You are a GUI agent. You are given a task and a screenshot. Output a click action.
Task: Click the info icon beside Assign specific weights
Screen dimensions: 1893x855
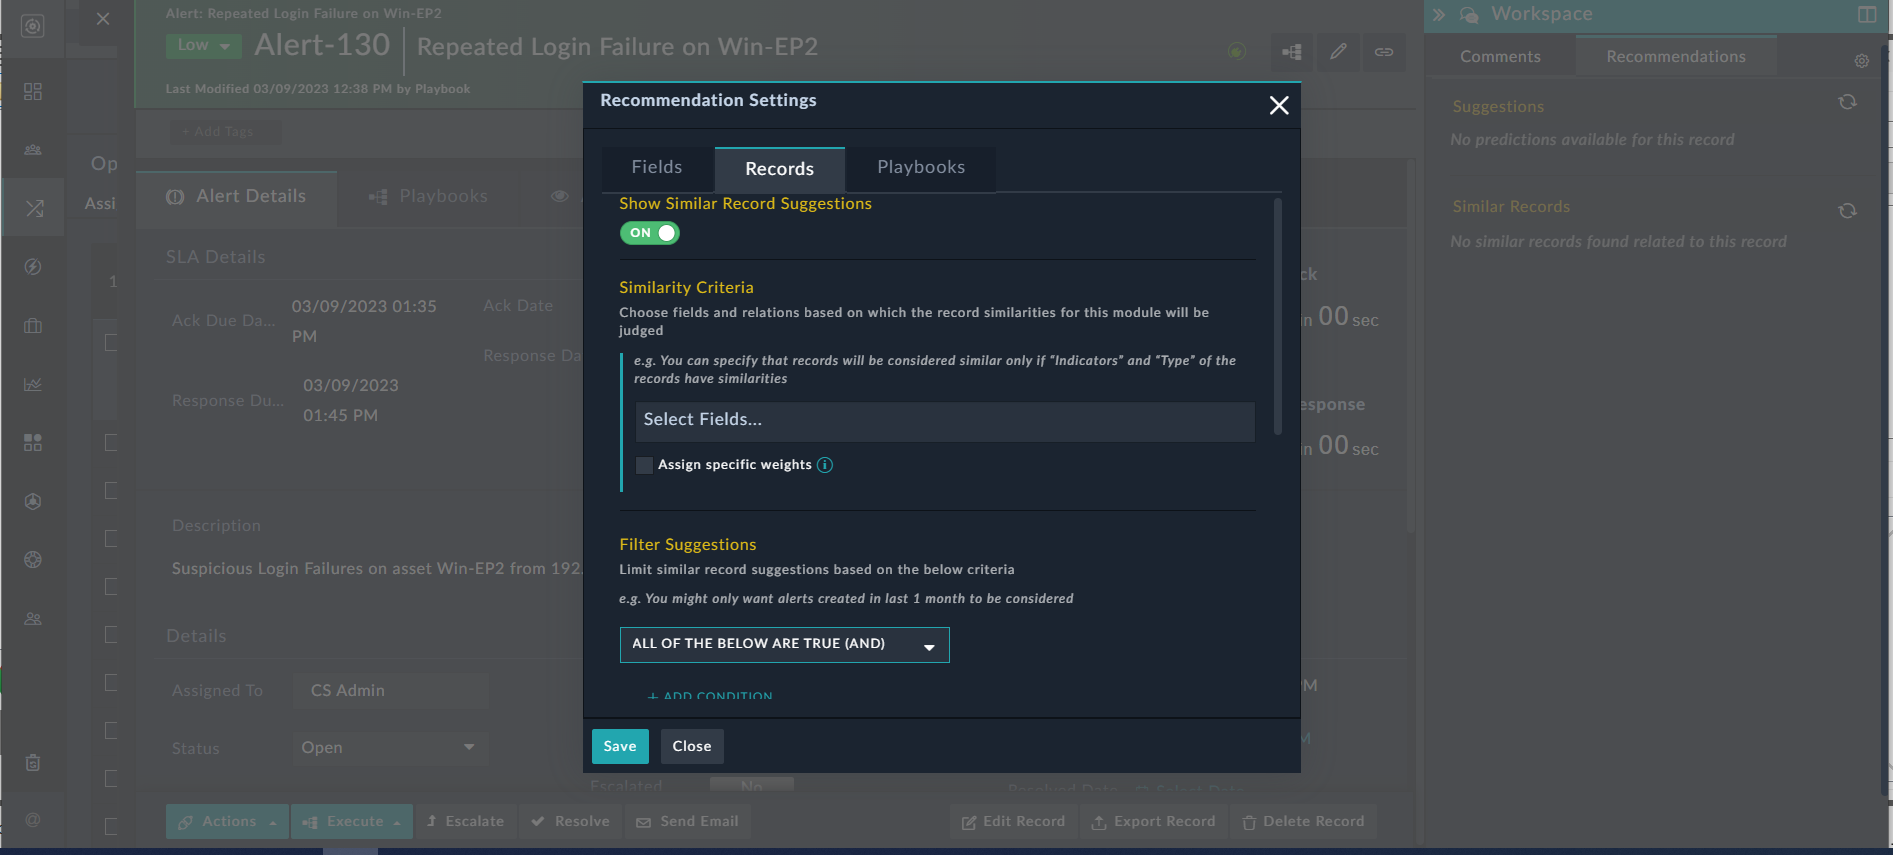[x=825, y=465]
